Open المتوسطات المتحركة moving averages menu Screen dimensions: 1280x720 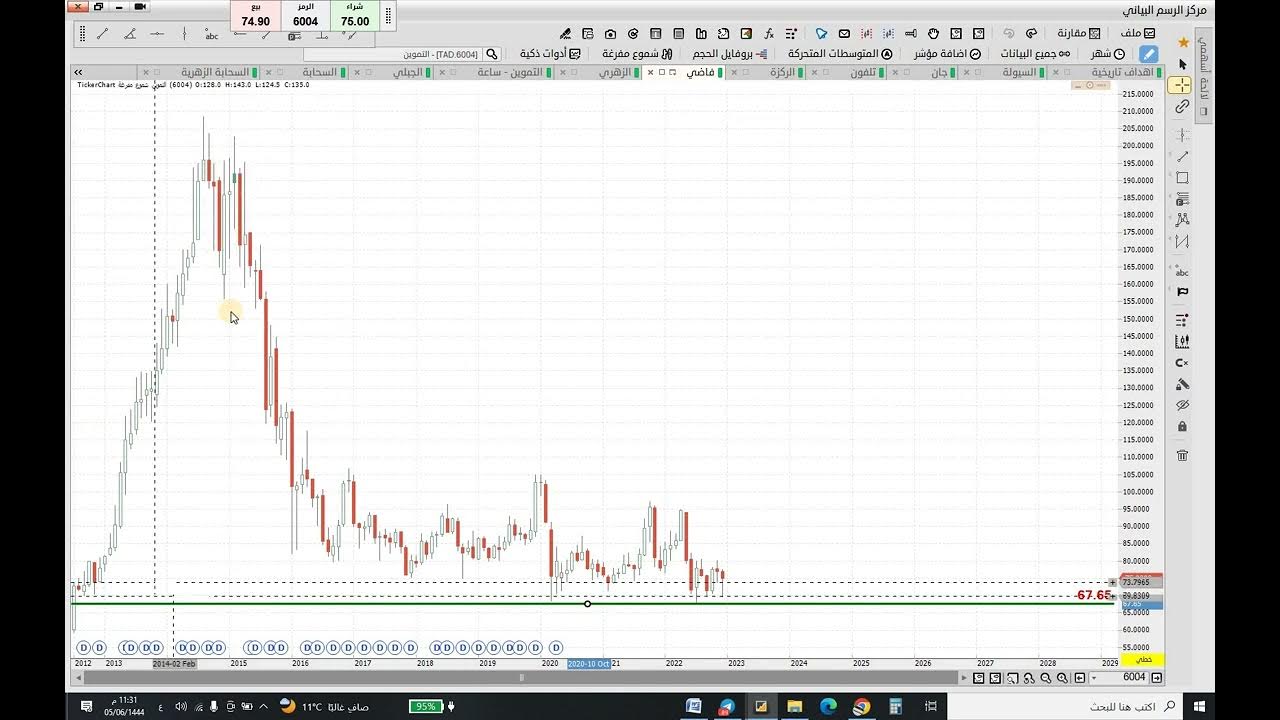pos(840,54)
